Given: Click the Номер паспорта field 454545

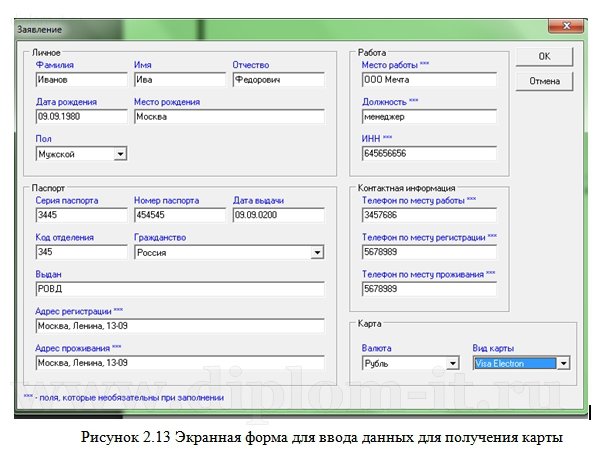Looking at the screenshot, I should pos(180,215).
